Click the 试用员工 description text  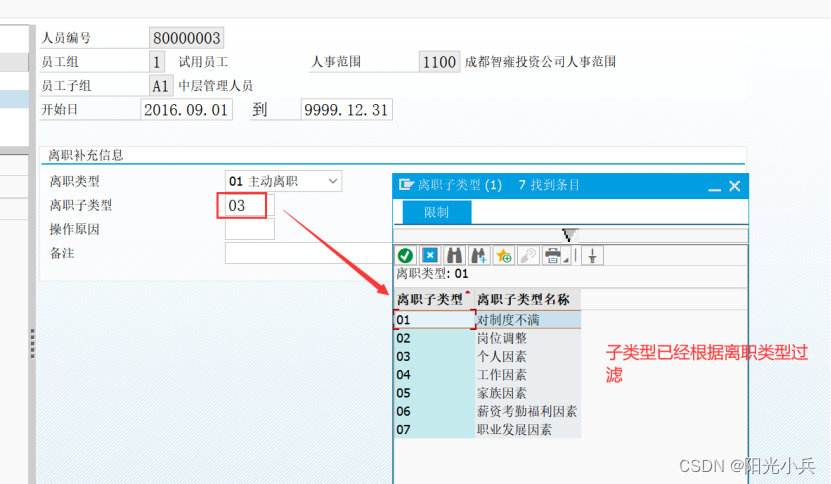tap(204, 62)
